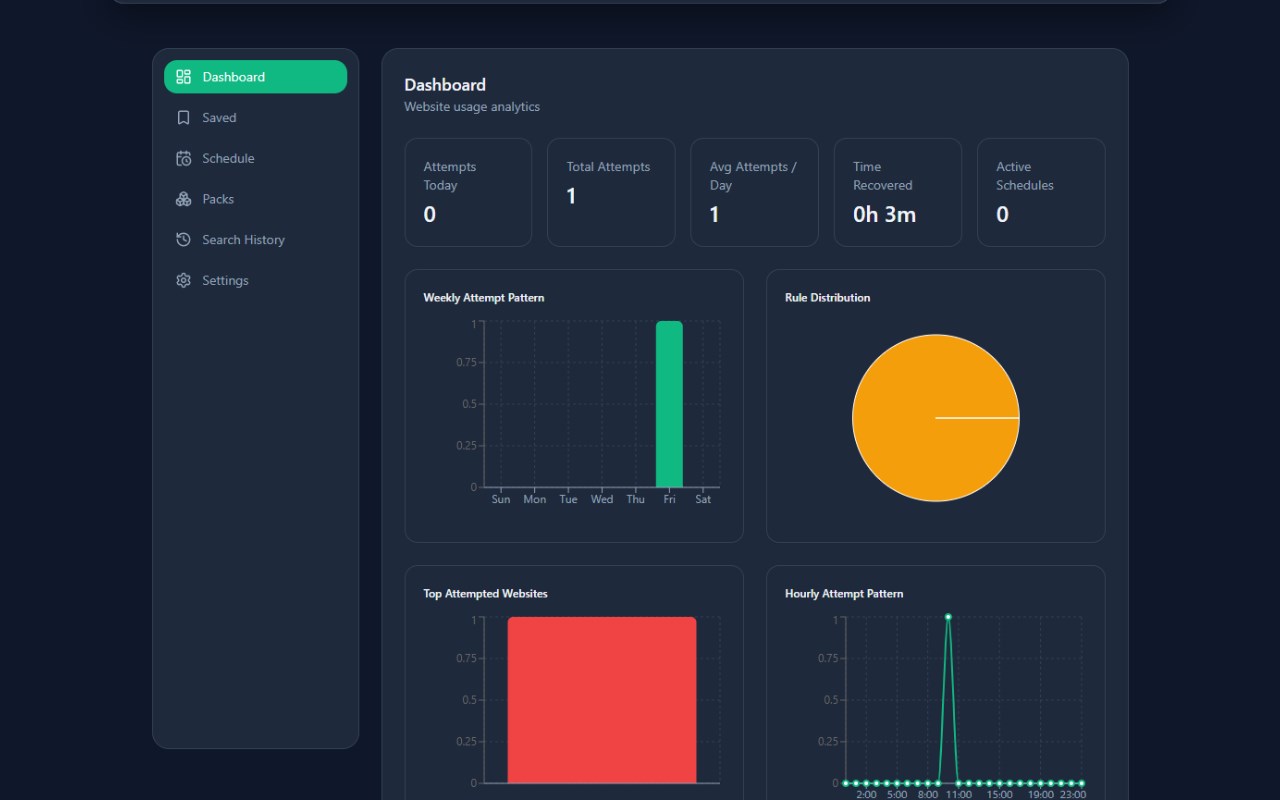Click the Time Recovered card
The width and height of the screenshot is (1280, 800).
click(x=898, y=192)
